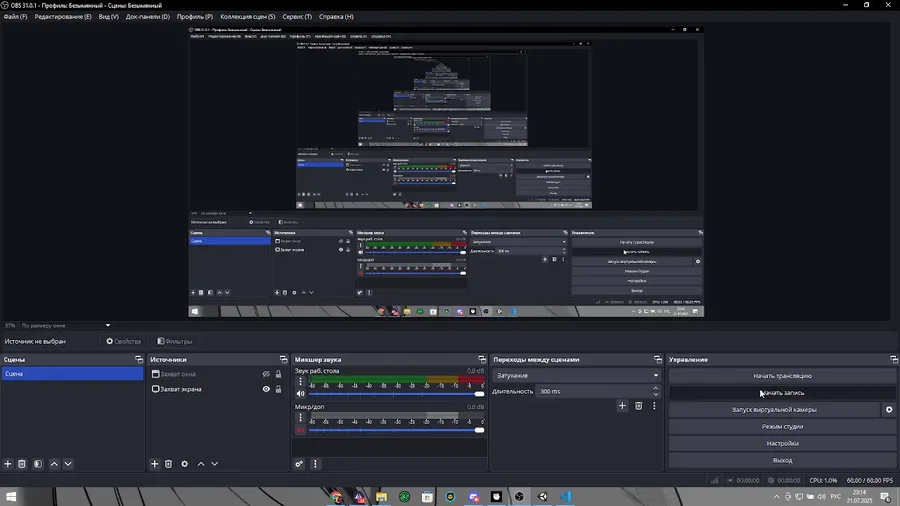The height and width of the screenshot is (506, 900).
Task: Undock the Источники panel
Action: (284, 359)
